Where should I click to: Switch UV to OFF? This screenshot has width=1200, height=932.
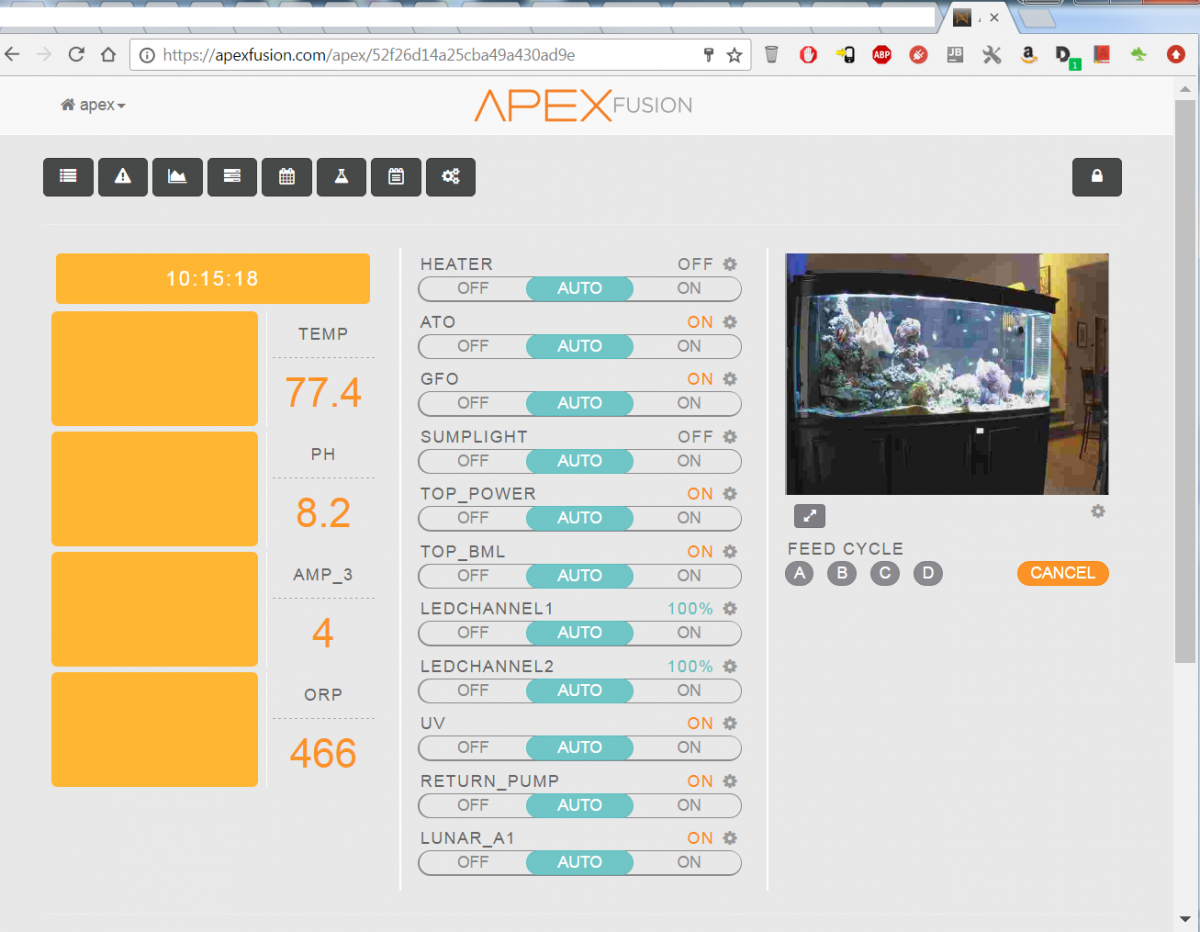(x=473, y=747)
